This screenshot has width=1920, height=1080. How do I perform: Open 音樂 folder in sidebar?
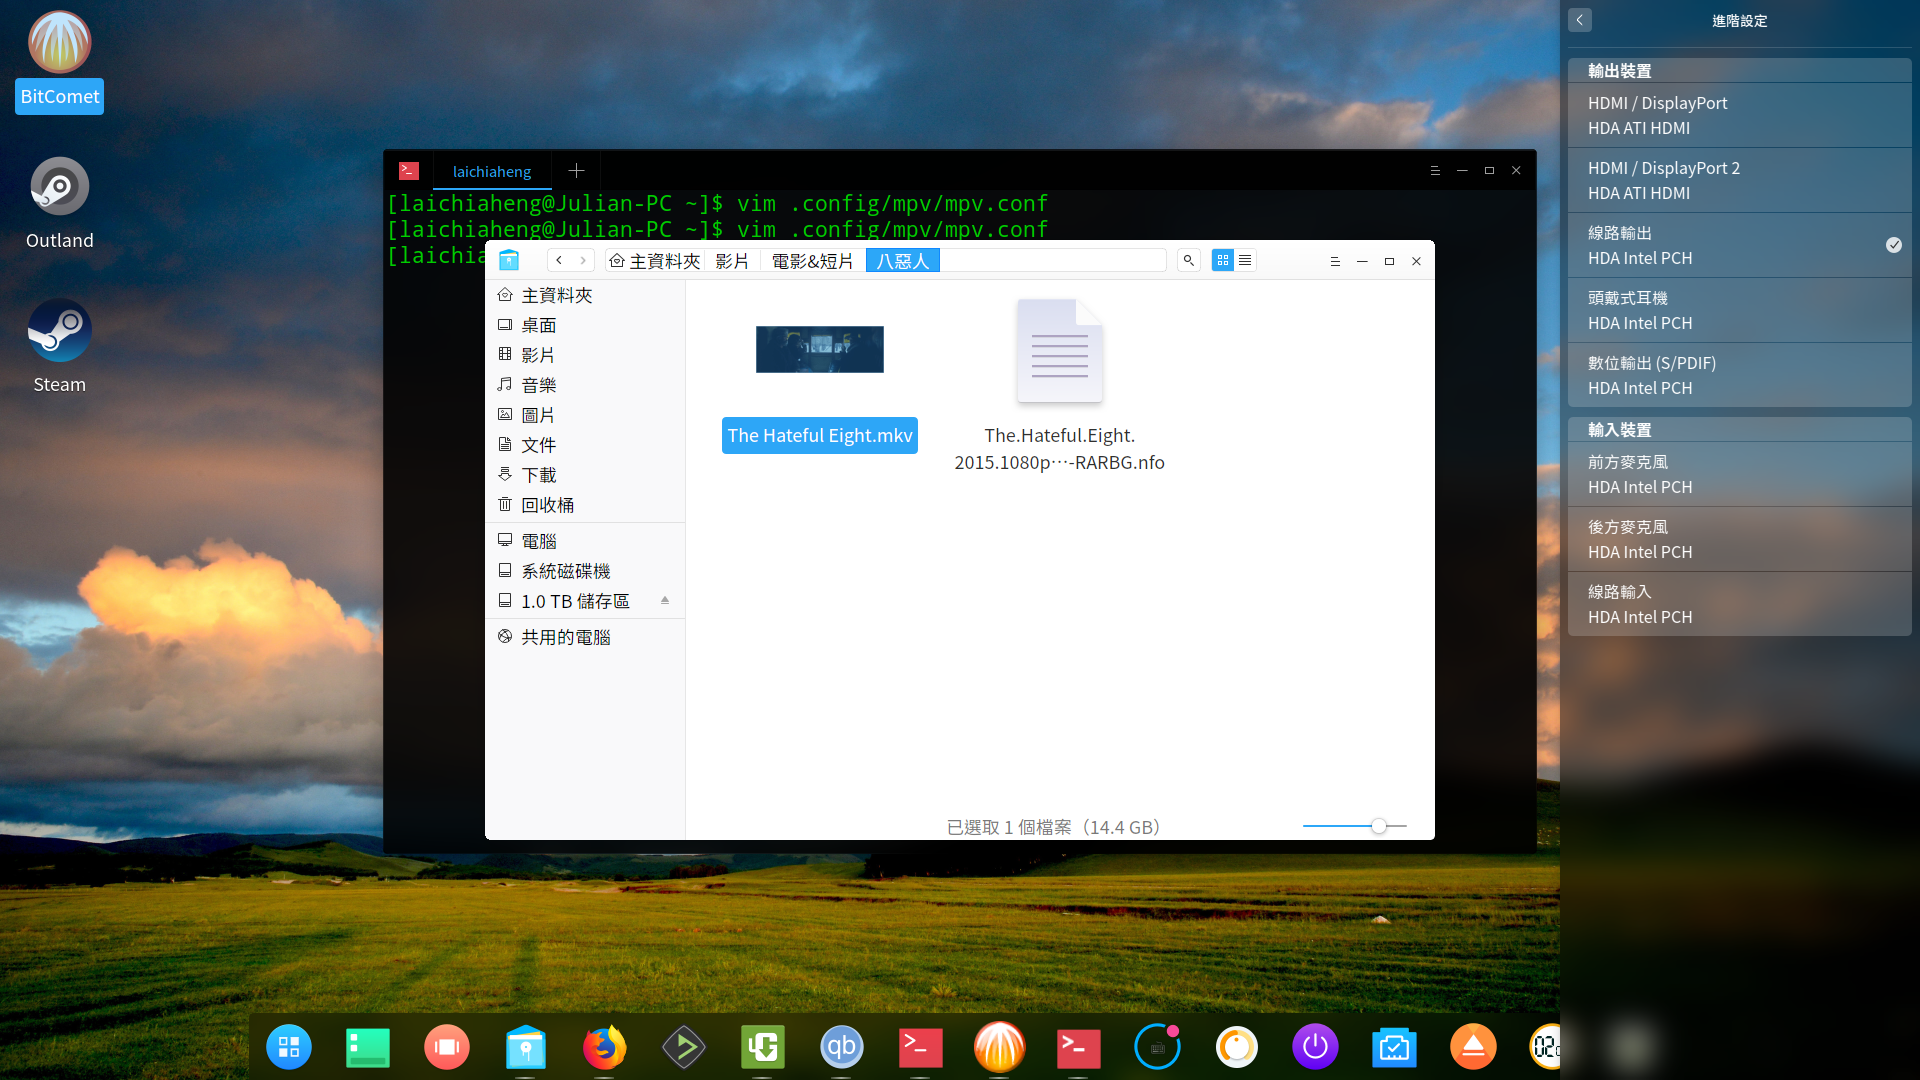coord(585,385)
